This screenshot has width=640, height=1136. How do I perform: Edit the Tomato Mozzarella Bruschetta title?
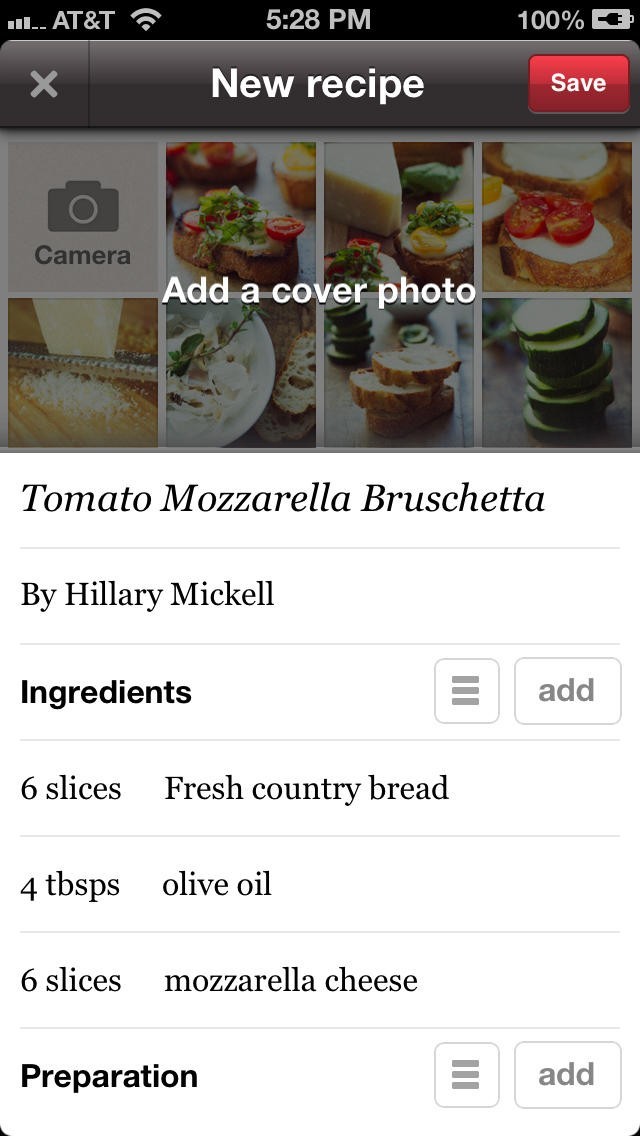point(283,498)
